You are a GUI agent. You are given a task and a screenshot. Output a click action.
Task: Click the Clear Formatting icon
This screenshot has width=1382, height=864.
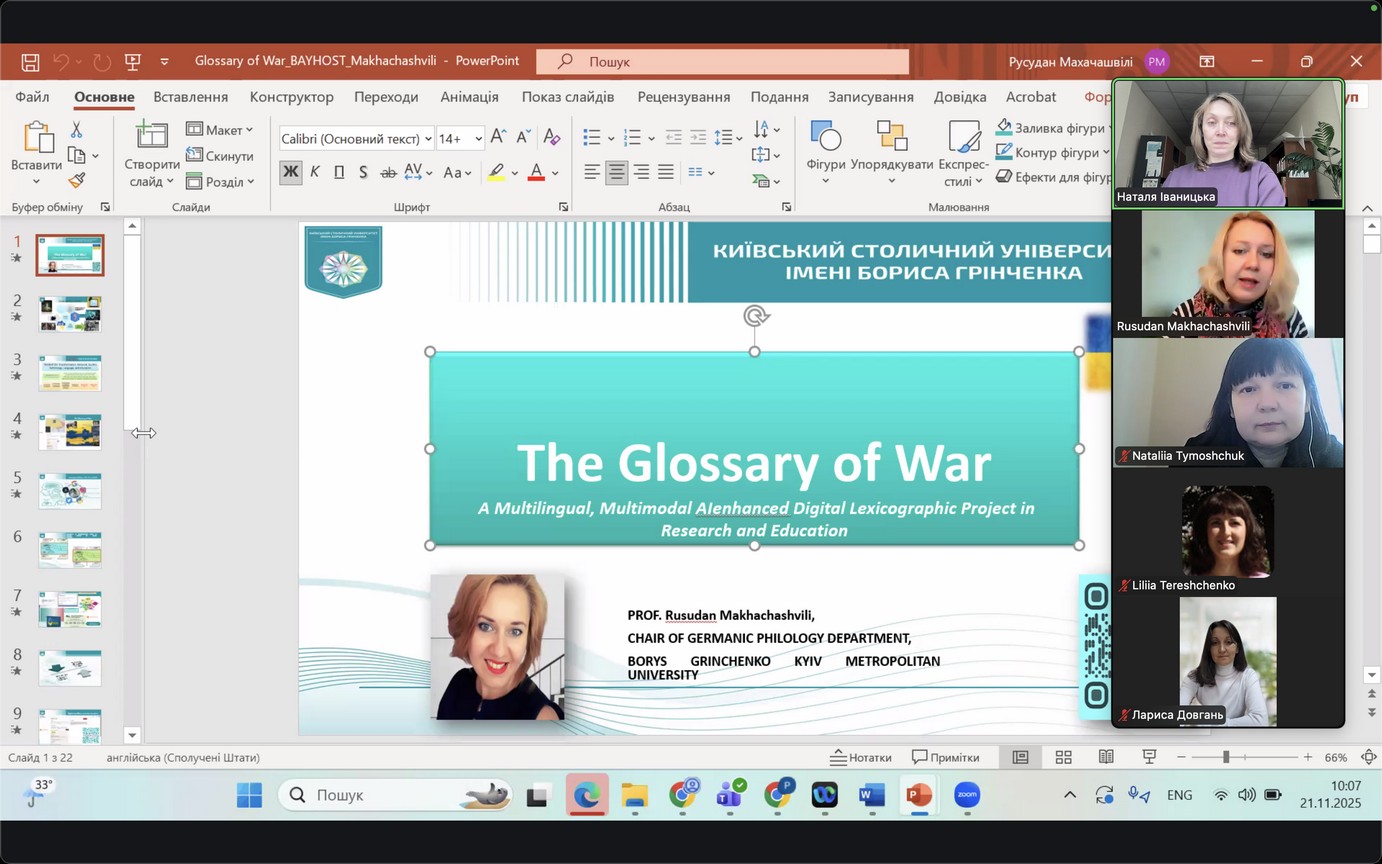(551, 138)
